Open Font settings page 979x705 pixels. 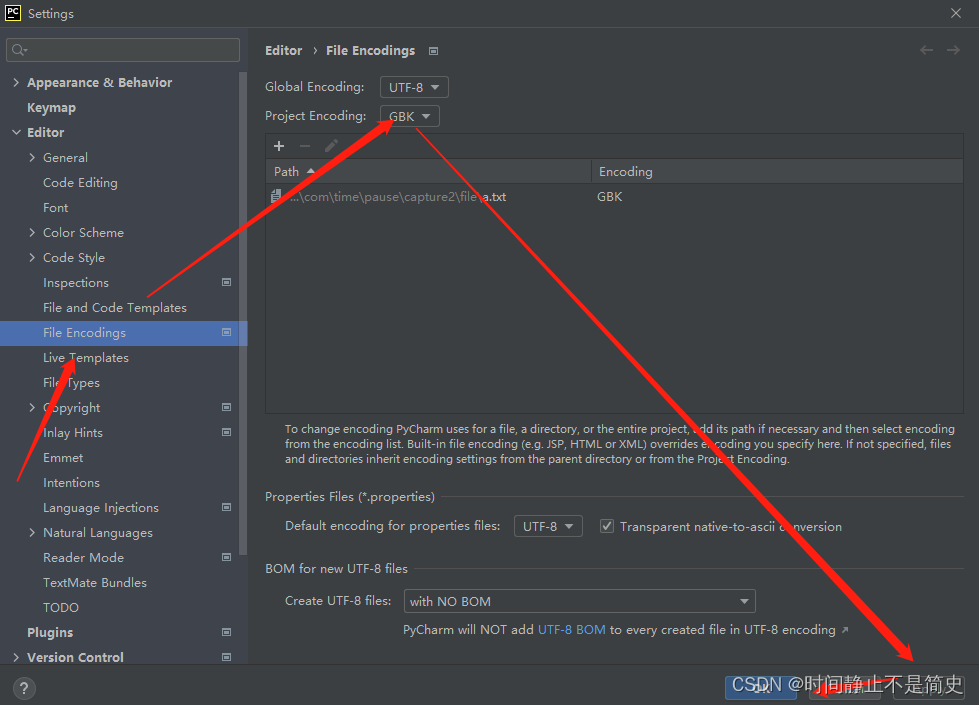tap(56, 207)
